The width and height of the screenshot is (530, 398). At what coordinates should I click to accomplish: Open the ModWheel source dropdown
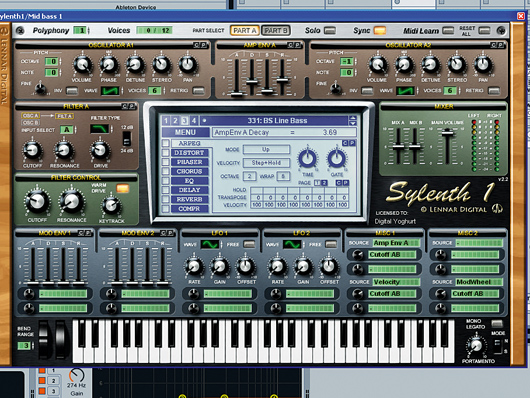click(479, 282)
